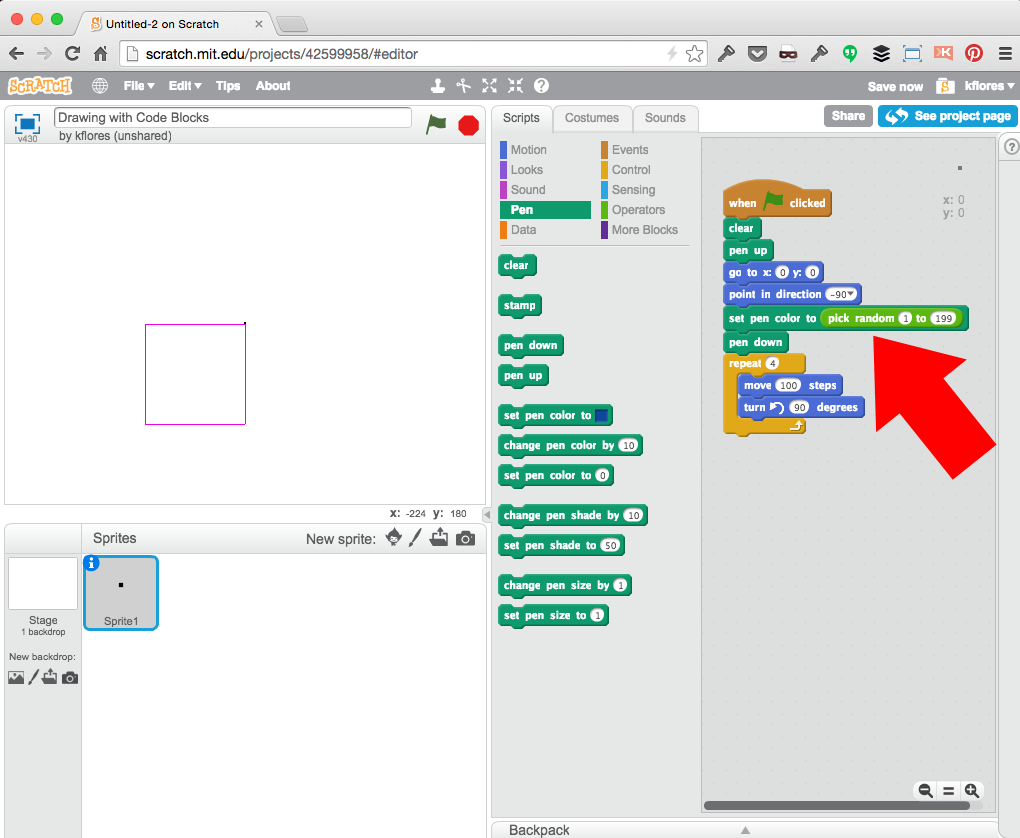Select the Grow sprite tool
This screenshot has height=838, width=1020.
(x=489, y=85)
